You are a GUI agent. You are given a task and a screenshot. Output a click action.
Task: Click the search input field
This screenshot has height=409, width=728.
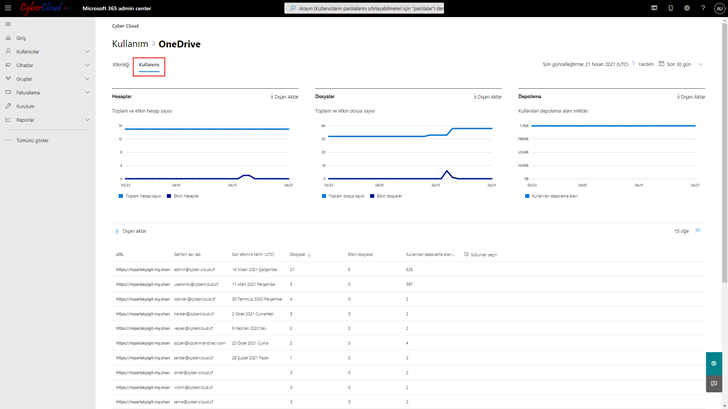(x=364, y=8)
